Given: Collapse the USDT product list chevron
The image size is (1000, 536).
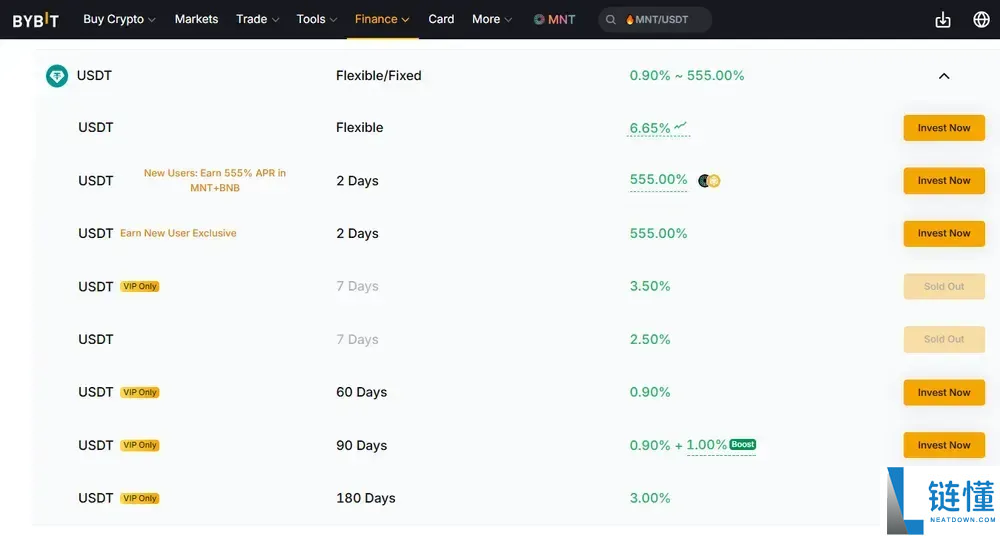Looking at the screenshot, I should point(944,76).
